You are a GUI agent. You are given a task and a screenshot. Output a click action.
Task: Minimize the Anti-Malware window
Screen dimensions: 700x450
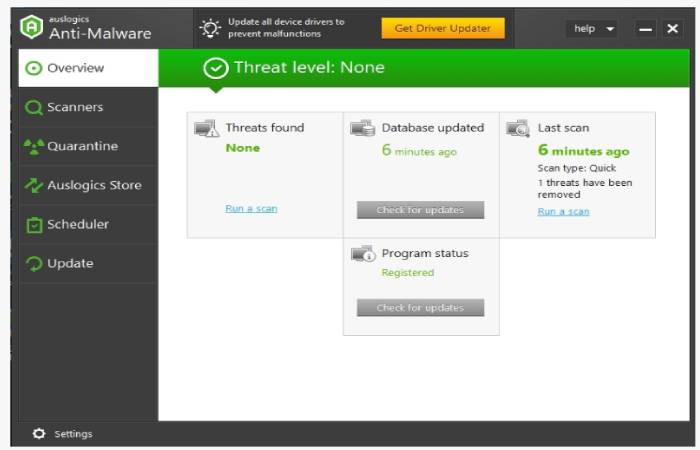click(645, 29)
